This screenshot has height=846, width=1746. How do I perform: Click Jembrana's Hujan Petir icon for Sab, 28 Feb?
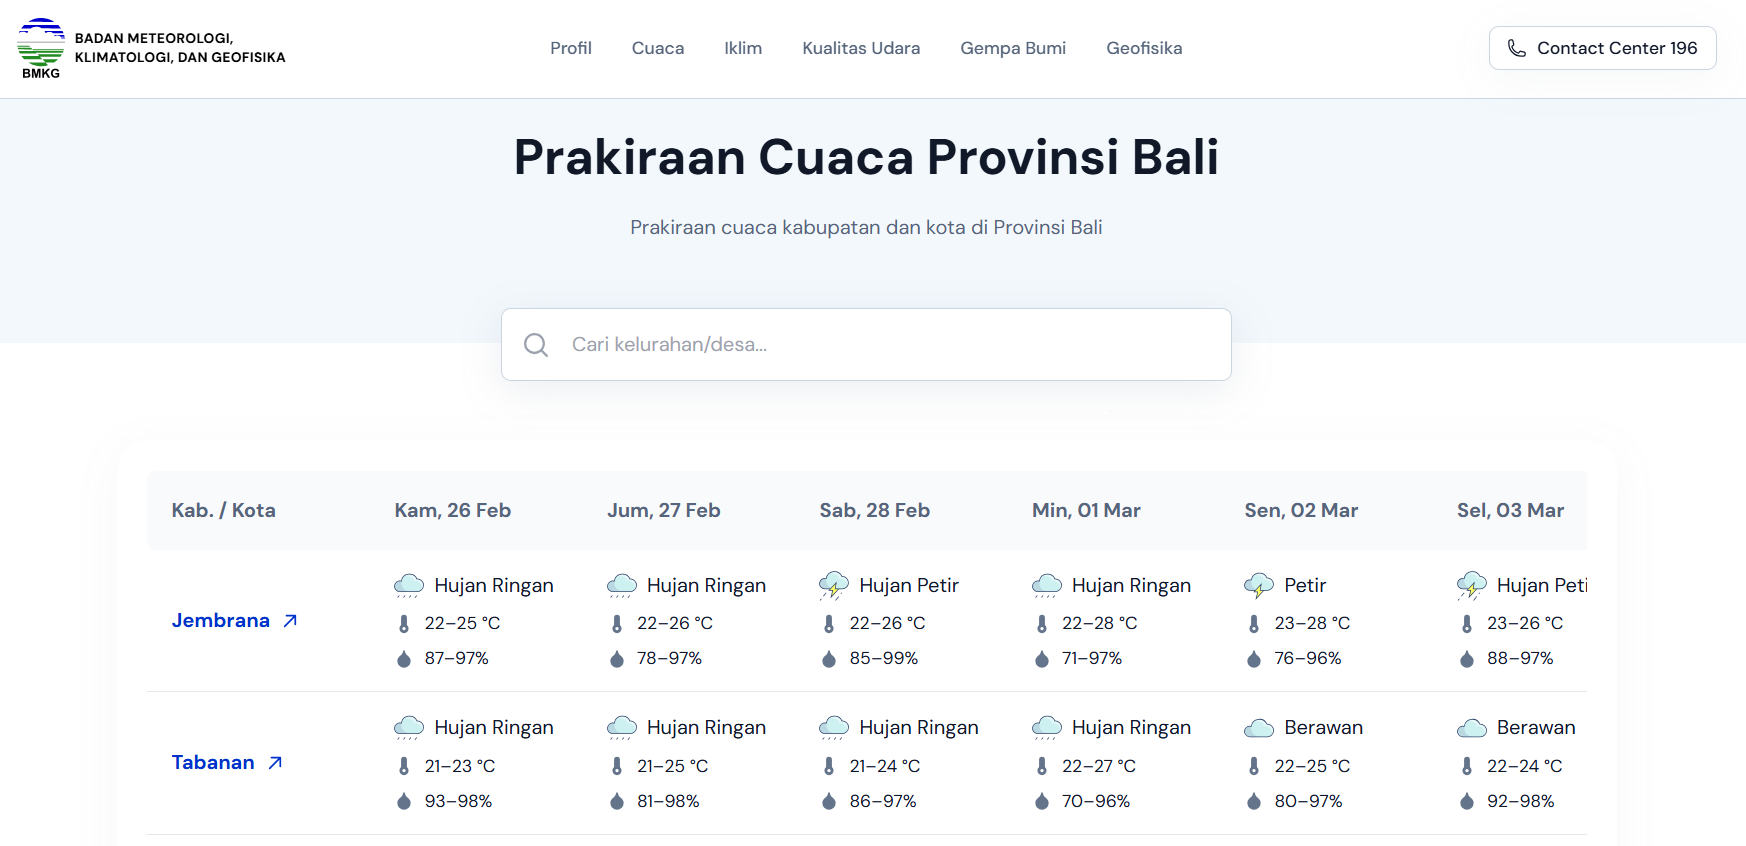[x=833, y=586]
